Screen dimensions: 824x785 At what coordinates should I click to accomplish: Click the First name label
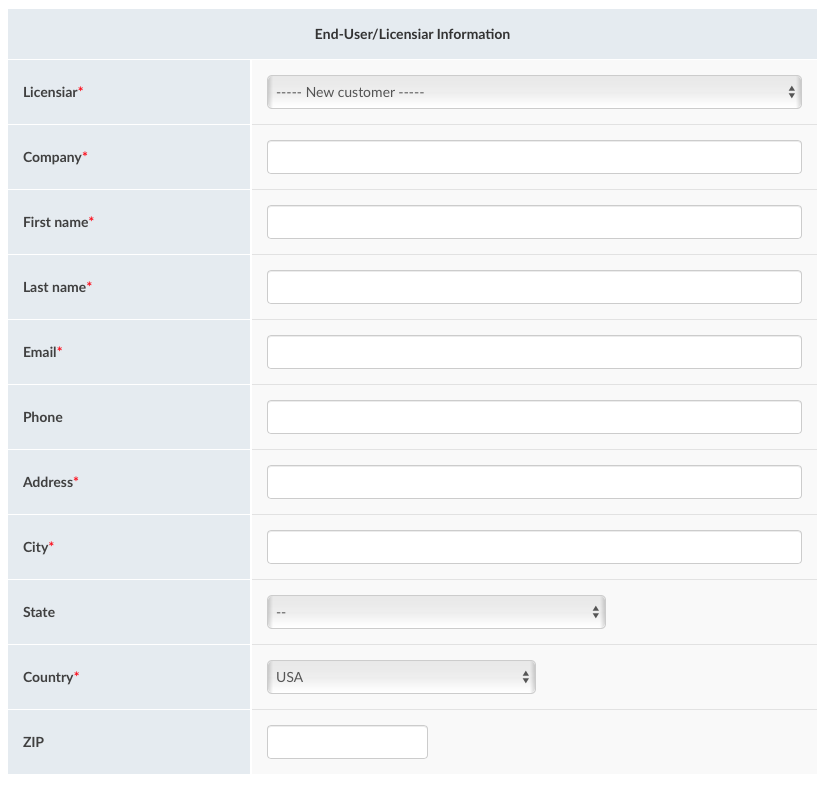56,222
